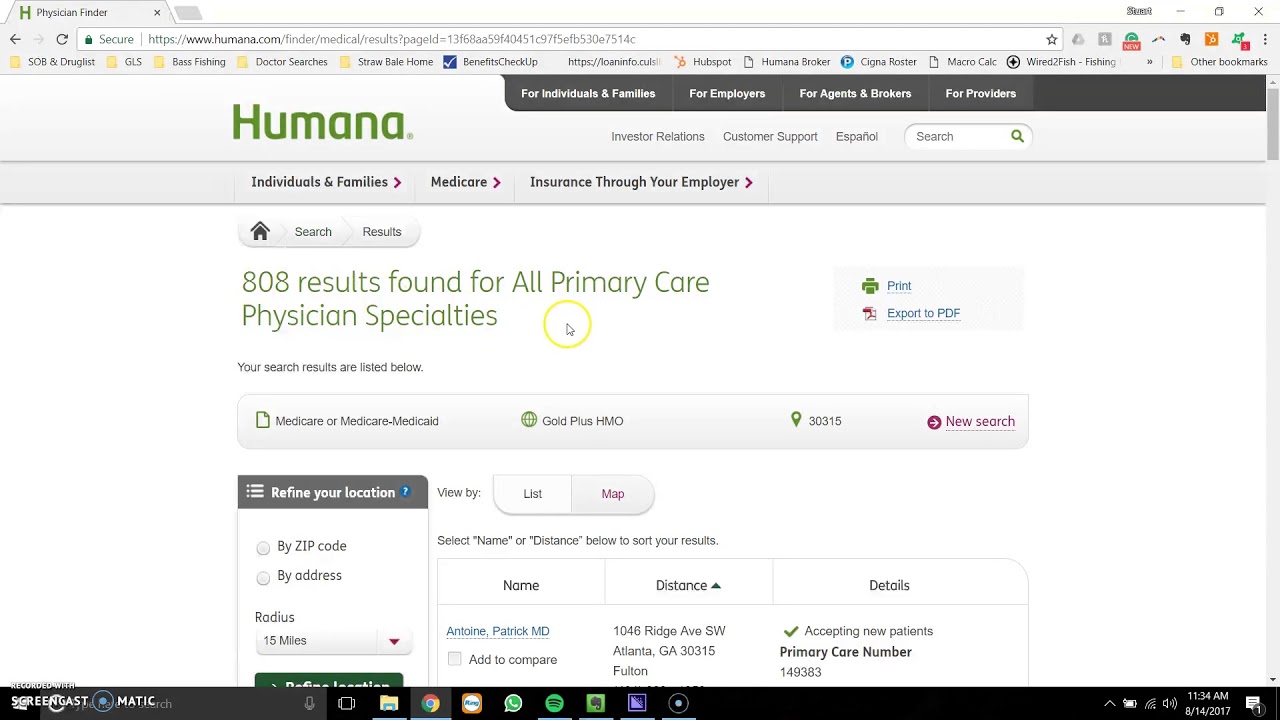Viewport: 1280px width, 720px height.
Task: Open the RingCentral taskbar icon
Action: coord(472,703)
